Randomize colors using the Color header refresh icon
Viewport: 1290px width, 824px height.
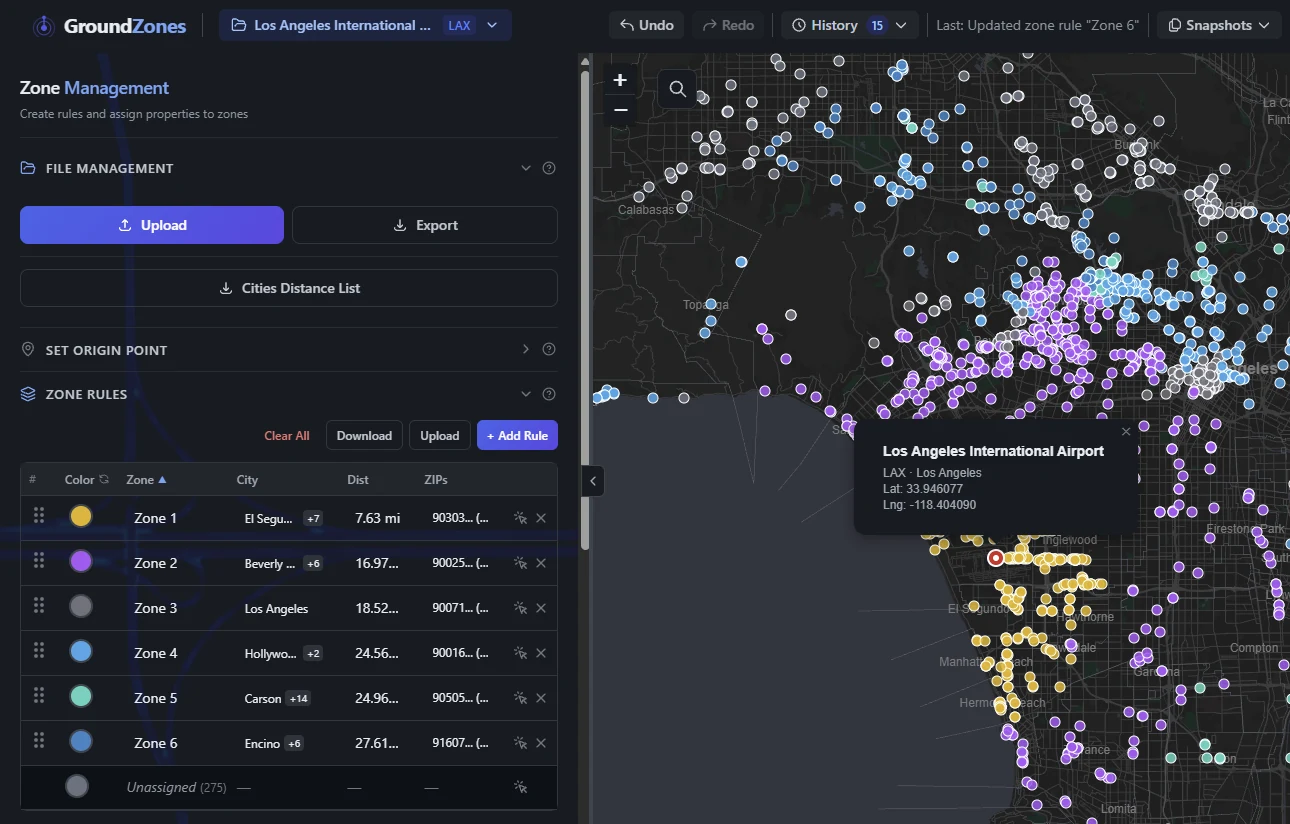(x=103, y=480)
